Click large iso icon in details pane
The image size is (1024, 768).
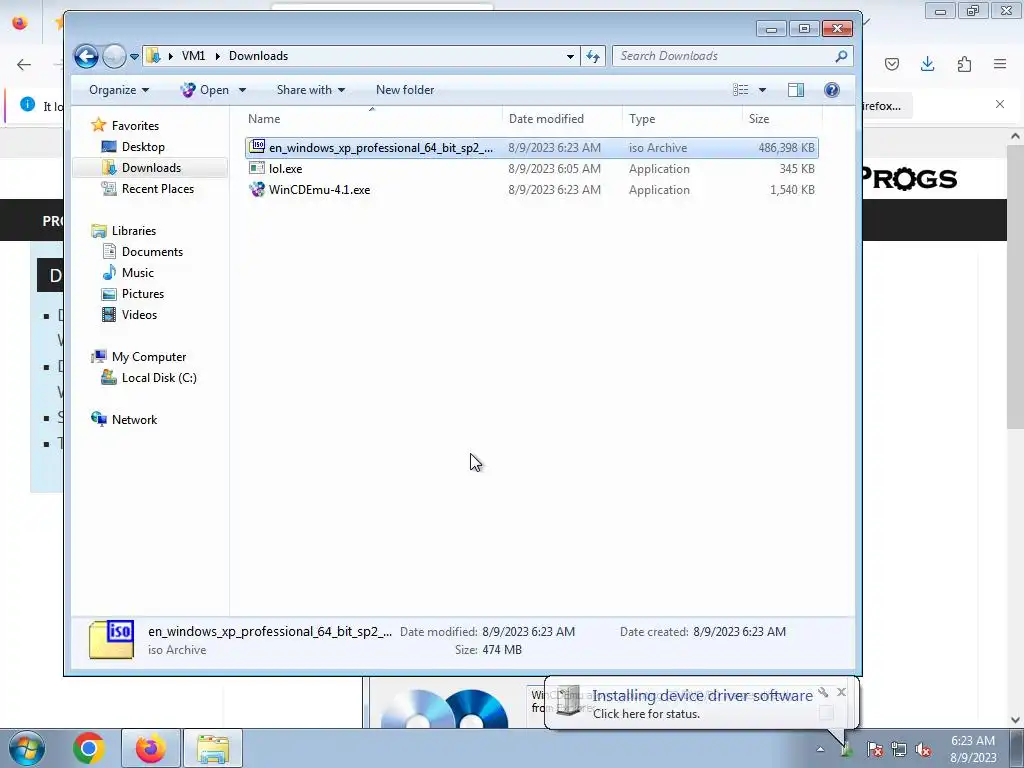[112, 639]
